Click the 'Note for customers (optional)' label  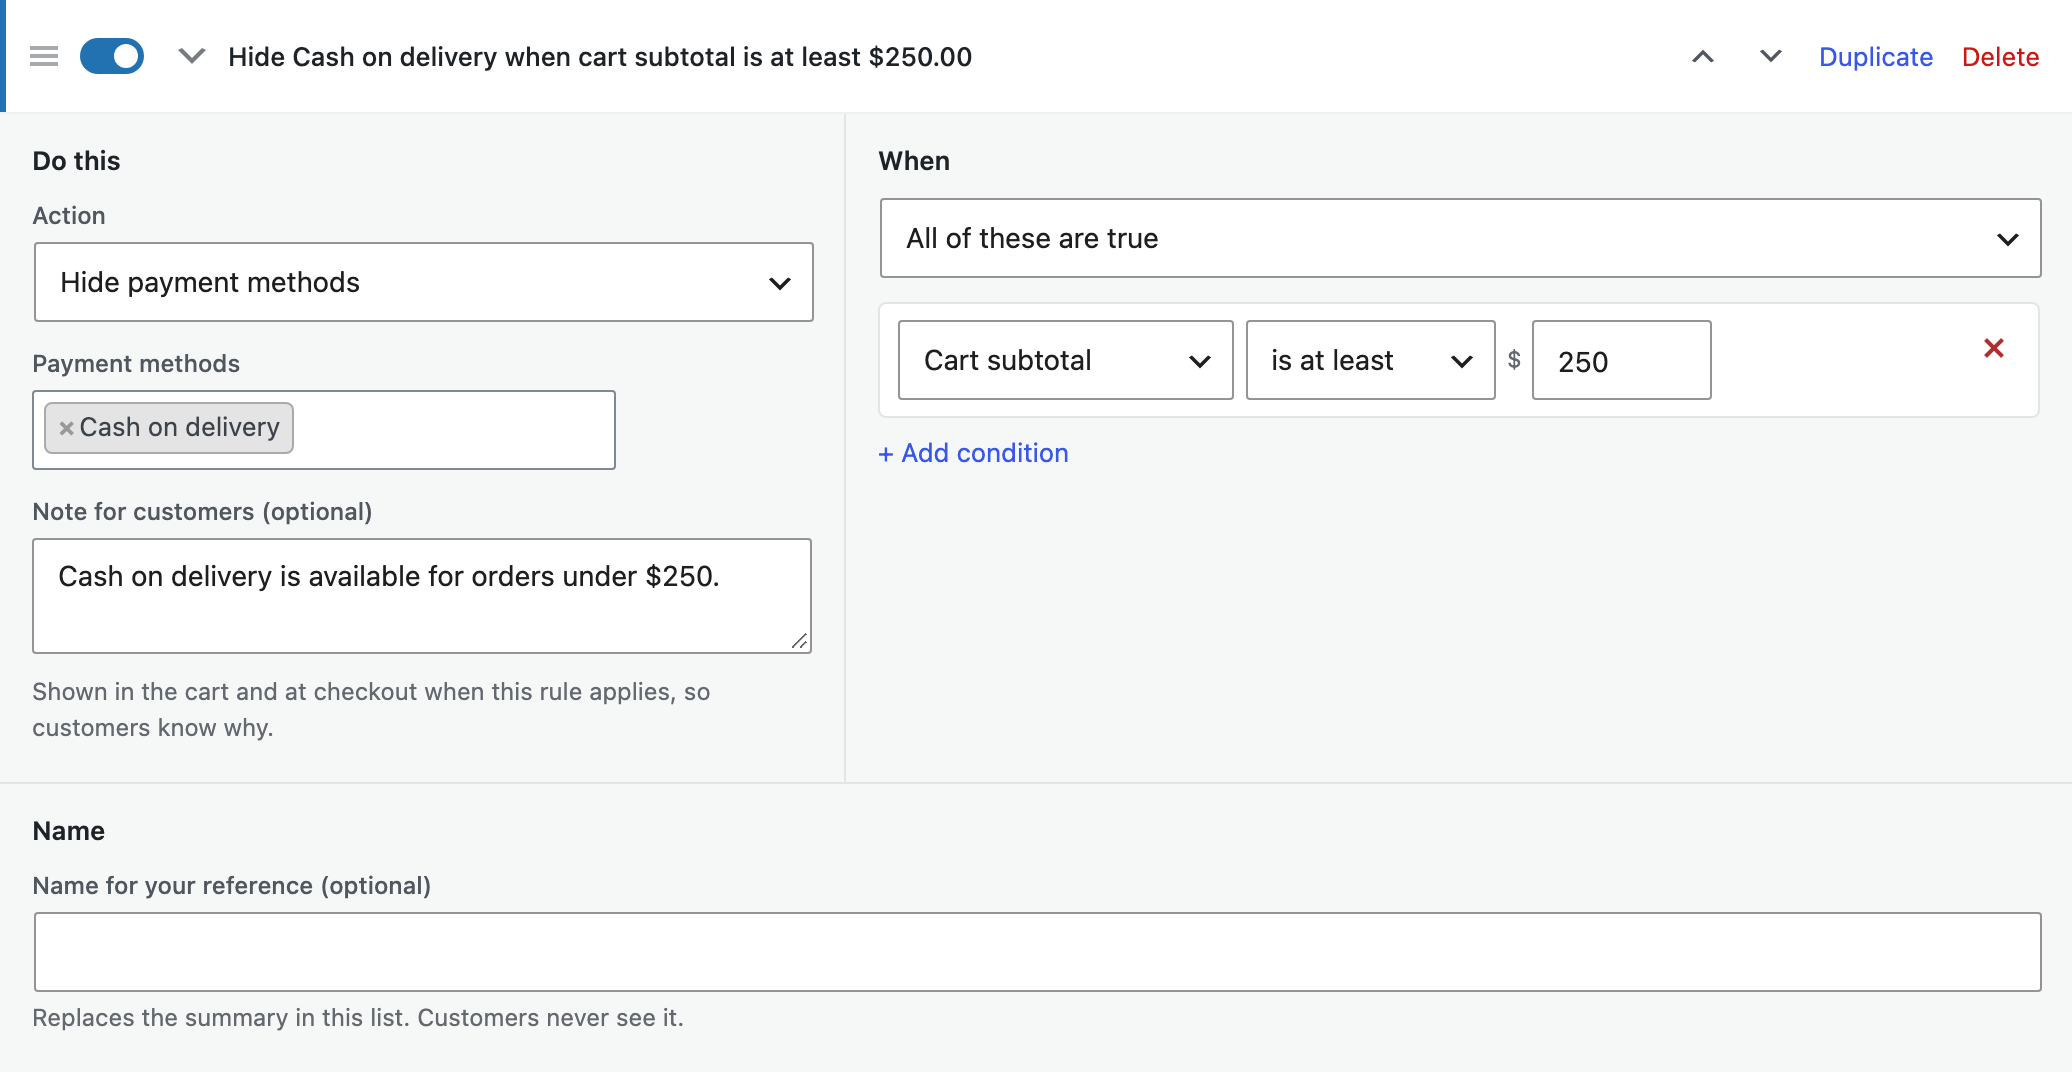click(x=202, y=512)
